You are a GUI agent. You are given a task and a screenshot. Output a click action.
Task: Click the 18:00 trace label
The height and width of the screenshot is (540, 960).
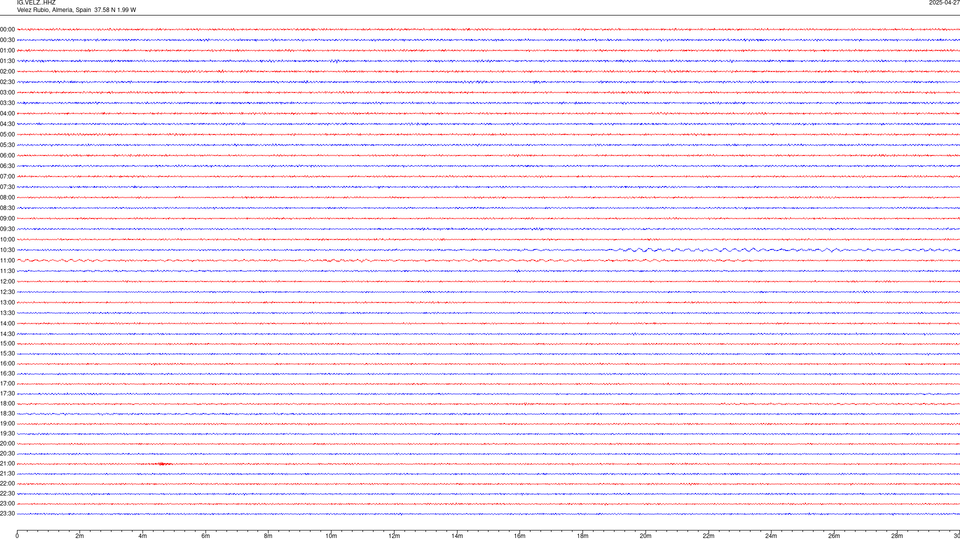7,403
